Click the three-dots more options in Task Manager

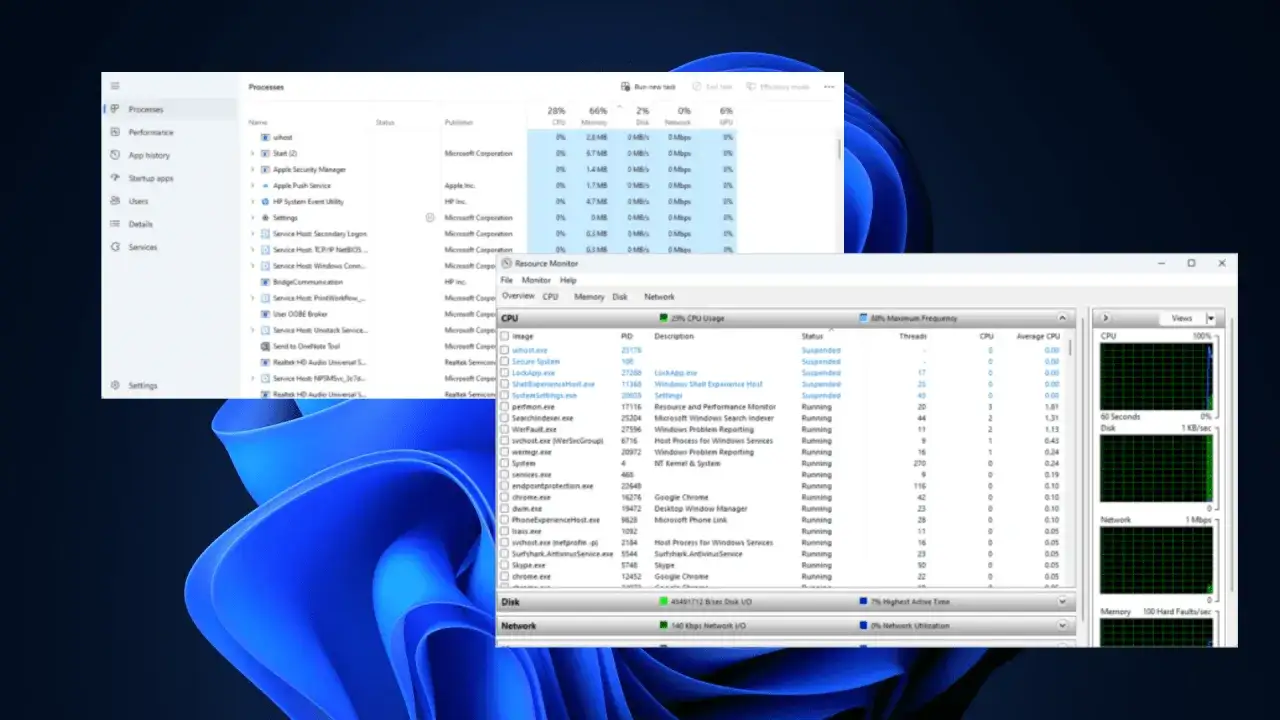(x=828, y=87)
